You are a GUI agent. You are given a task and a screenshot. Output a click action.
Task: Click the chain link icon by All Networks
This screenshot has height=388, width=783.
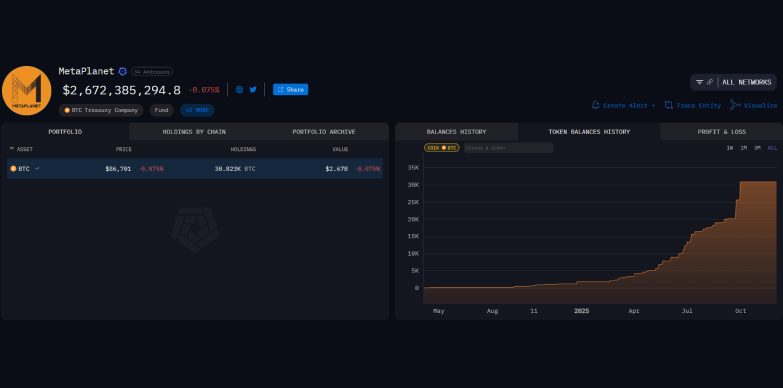[710, 82]
